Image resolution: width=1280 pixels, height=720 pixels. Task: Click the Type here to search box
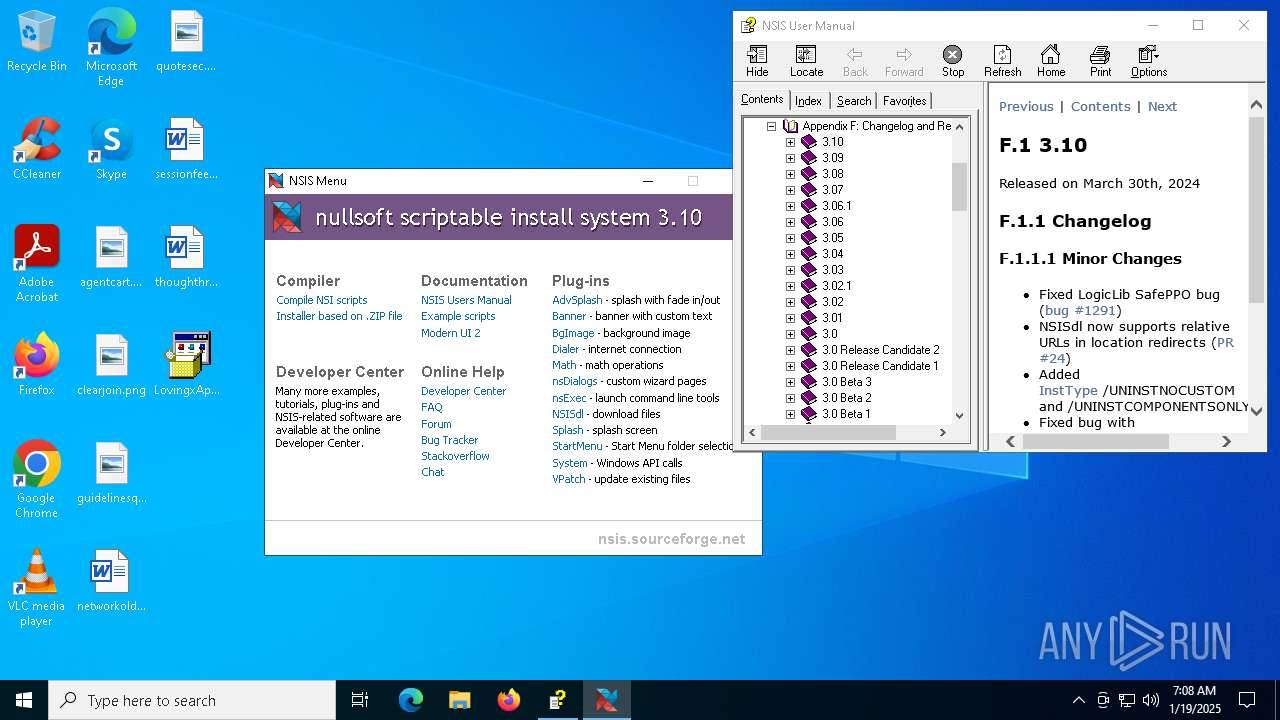point(192,700)
